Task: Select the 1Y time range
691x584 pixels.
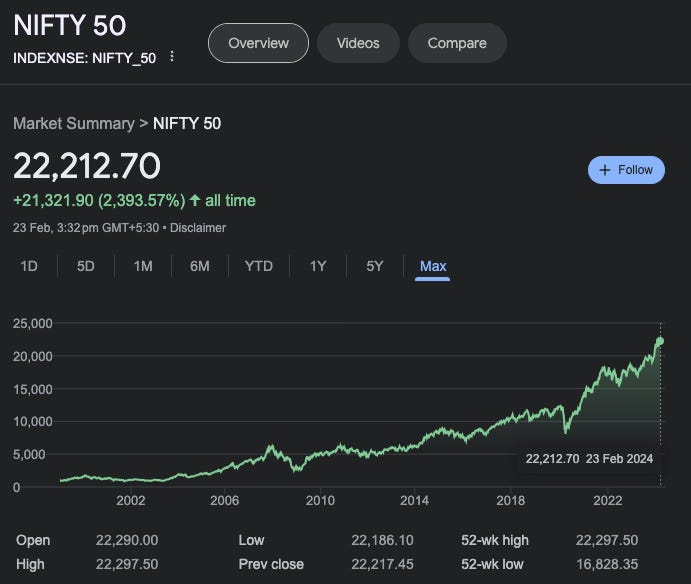Action: point(318,266)
